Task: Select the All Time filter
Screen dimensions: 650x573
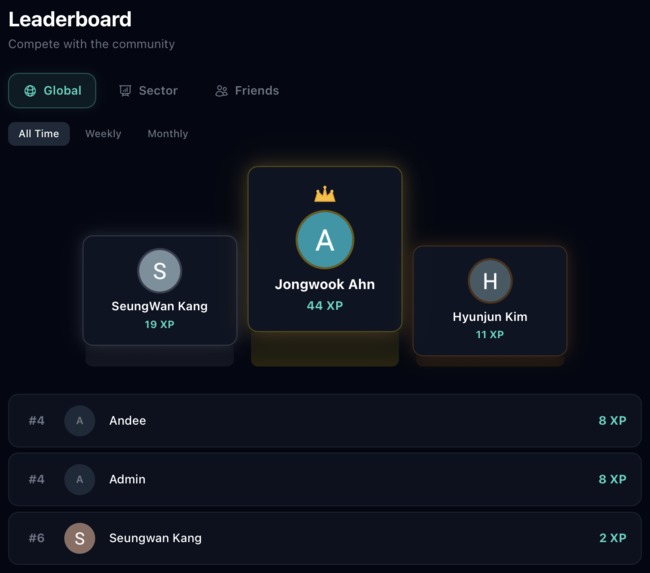Action: [x=39, y=134]
